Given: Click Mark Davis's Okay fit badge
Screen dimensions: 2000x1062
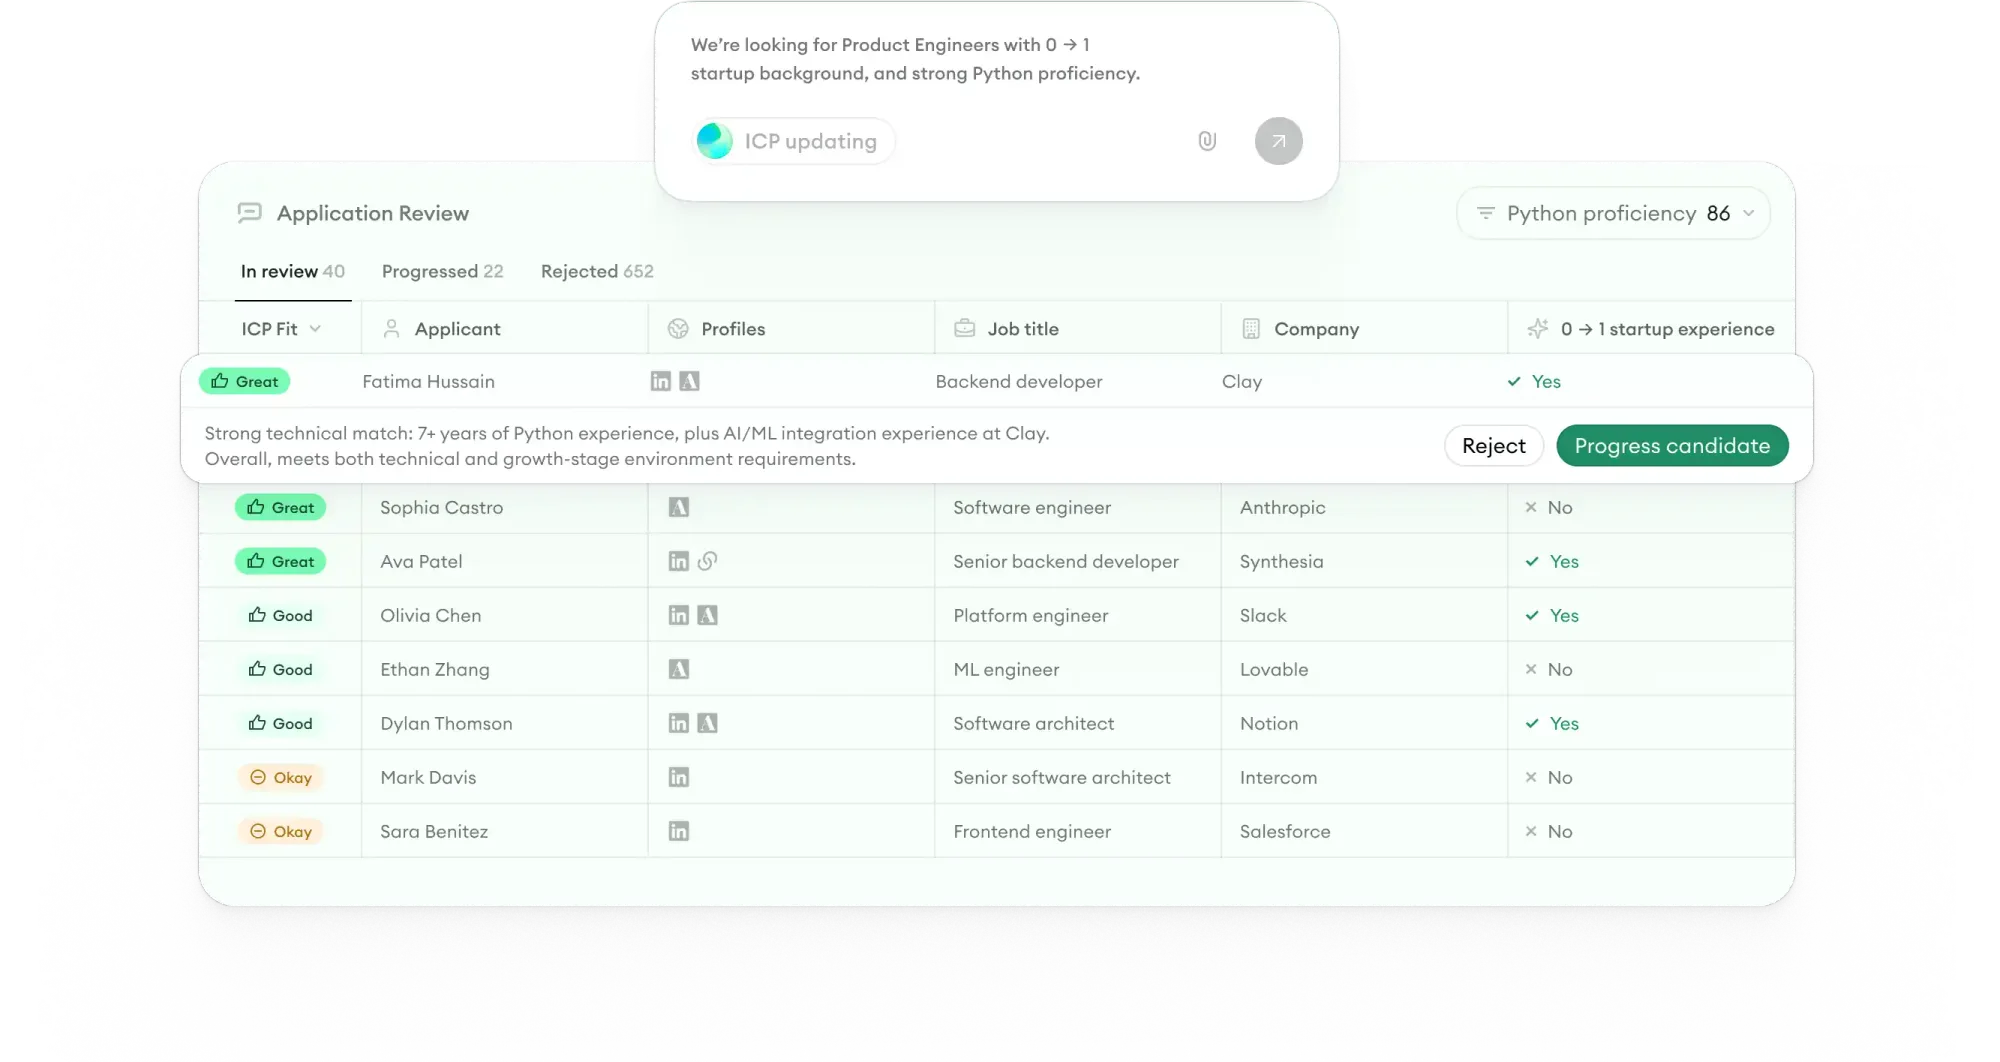Looking at the screenshot, I should pyautogui.click(x=280, y=777).
